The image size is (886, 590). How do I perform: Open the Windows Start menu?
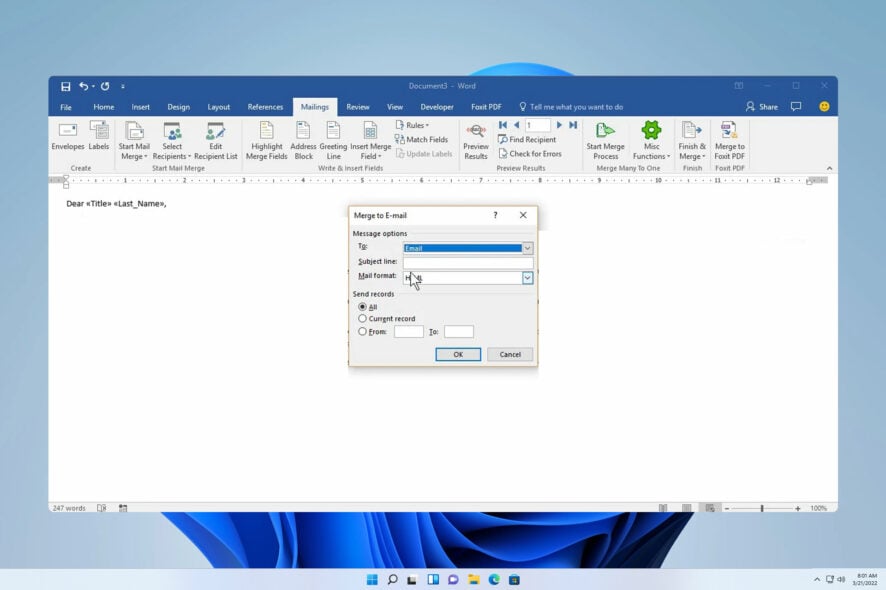[x=372, y=579]
